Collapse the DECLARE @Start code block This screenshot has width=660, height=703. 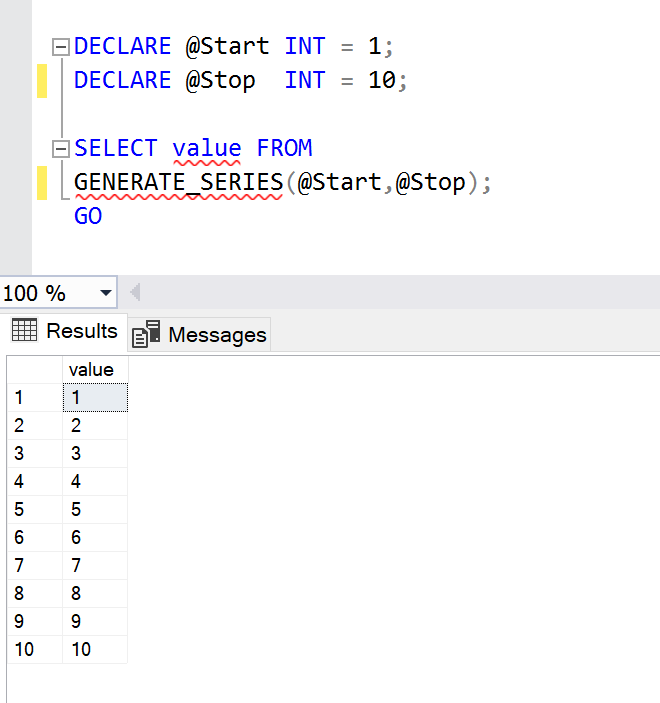tap(60, 47)
